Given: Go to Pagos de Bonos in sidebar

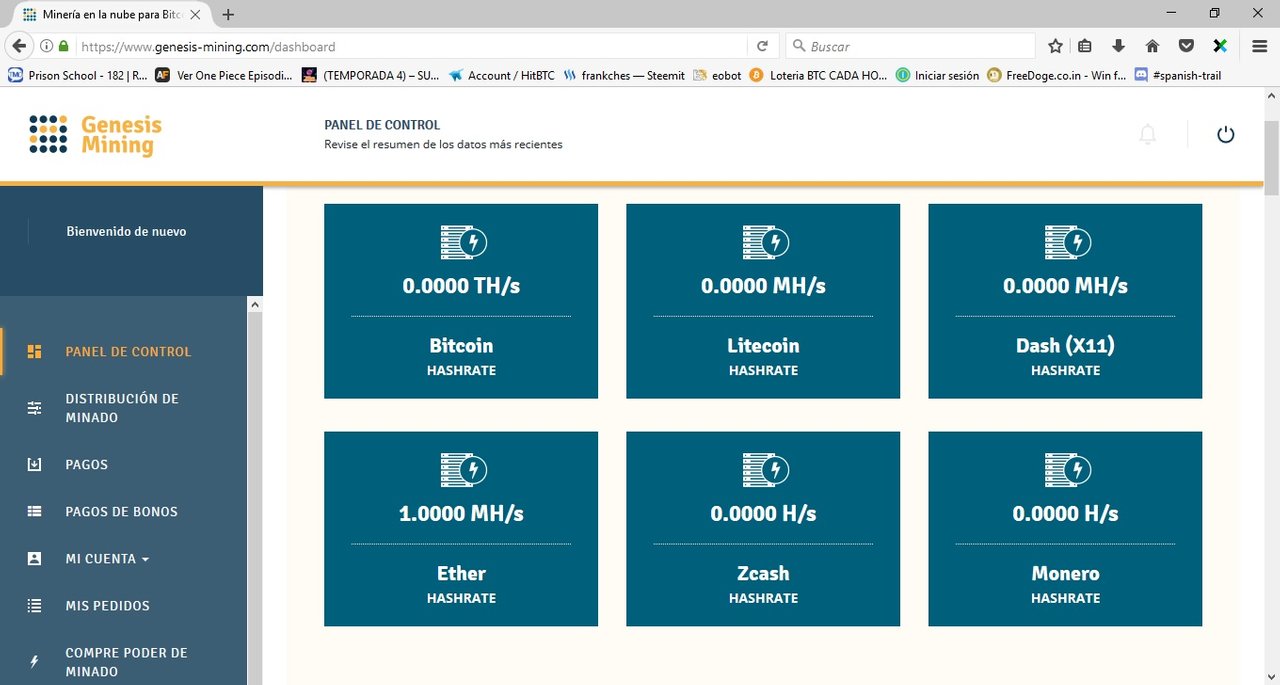Looking at the screenshot, I should pyautogui.click(x=122, y=512).
